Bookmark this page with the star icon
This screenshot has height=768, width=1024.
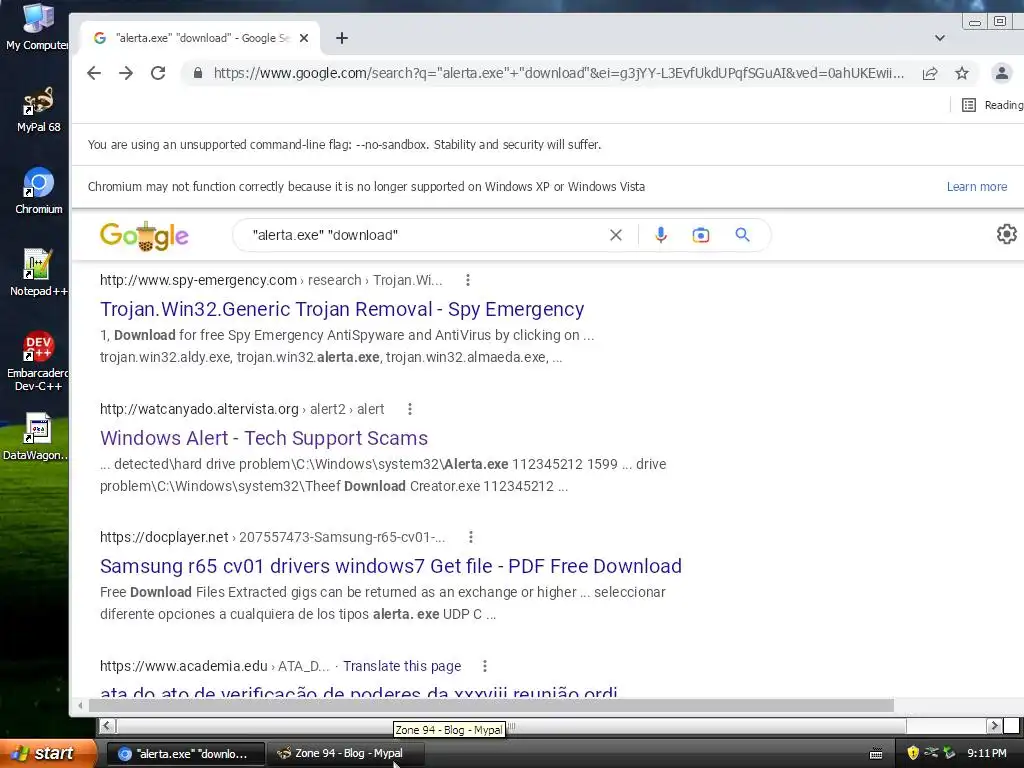962,73
